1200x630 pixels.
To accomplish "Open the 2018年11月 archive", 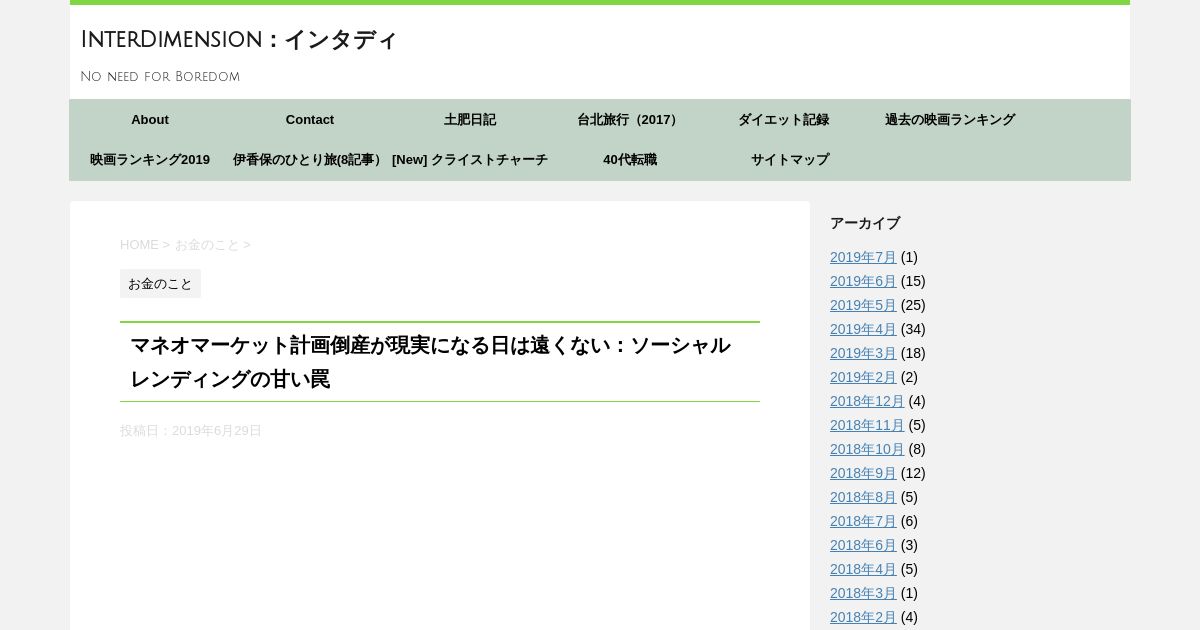I will click(867, 425).
